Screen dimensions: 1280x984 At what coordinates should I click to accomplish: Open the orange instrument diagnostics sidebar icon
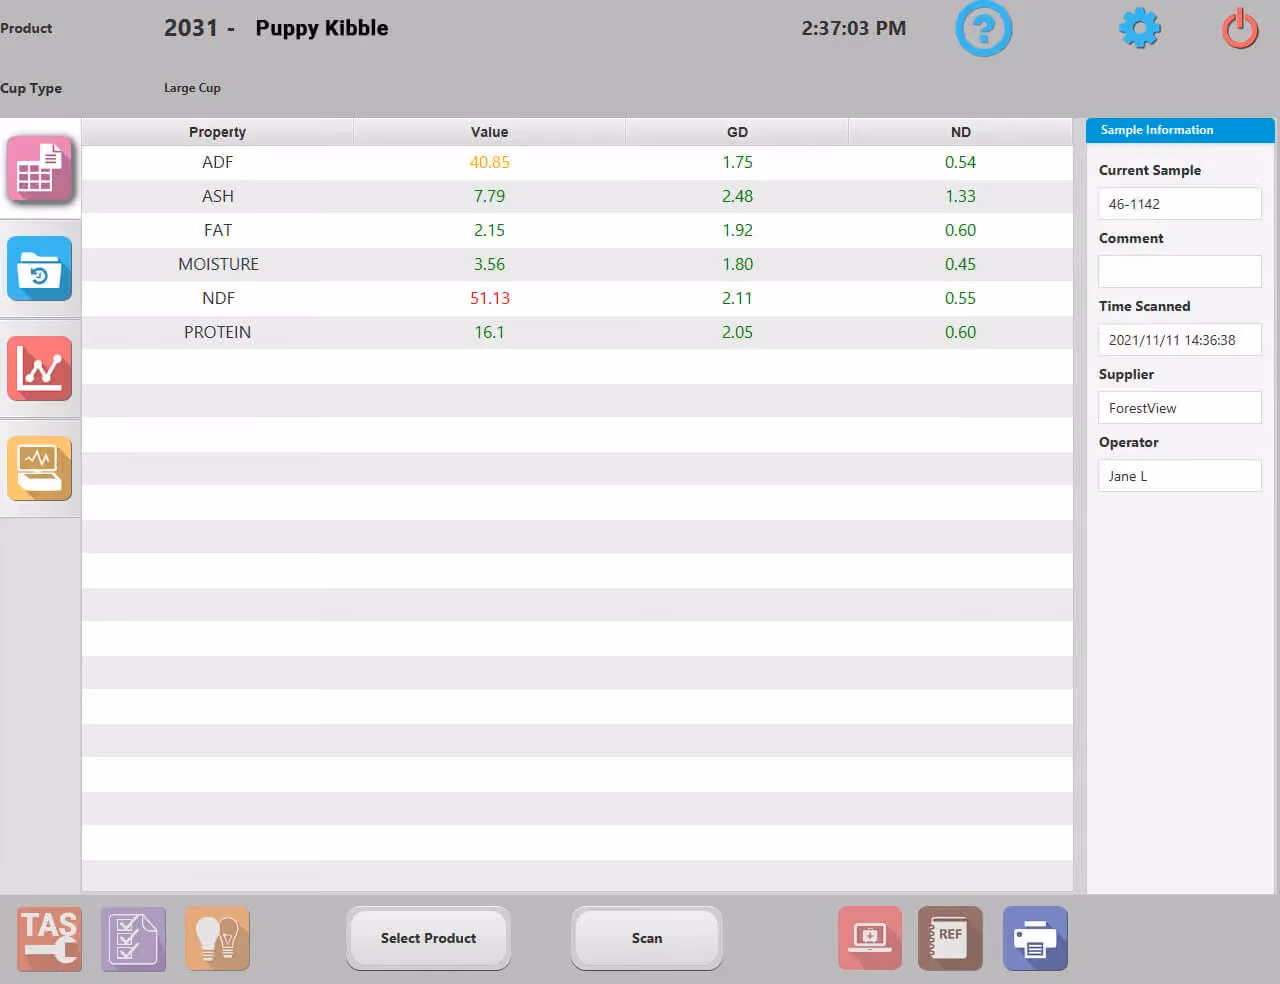pos(40,468)
